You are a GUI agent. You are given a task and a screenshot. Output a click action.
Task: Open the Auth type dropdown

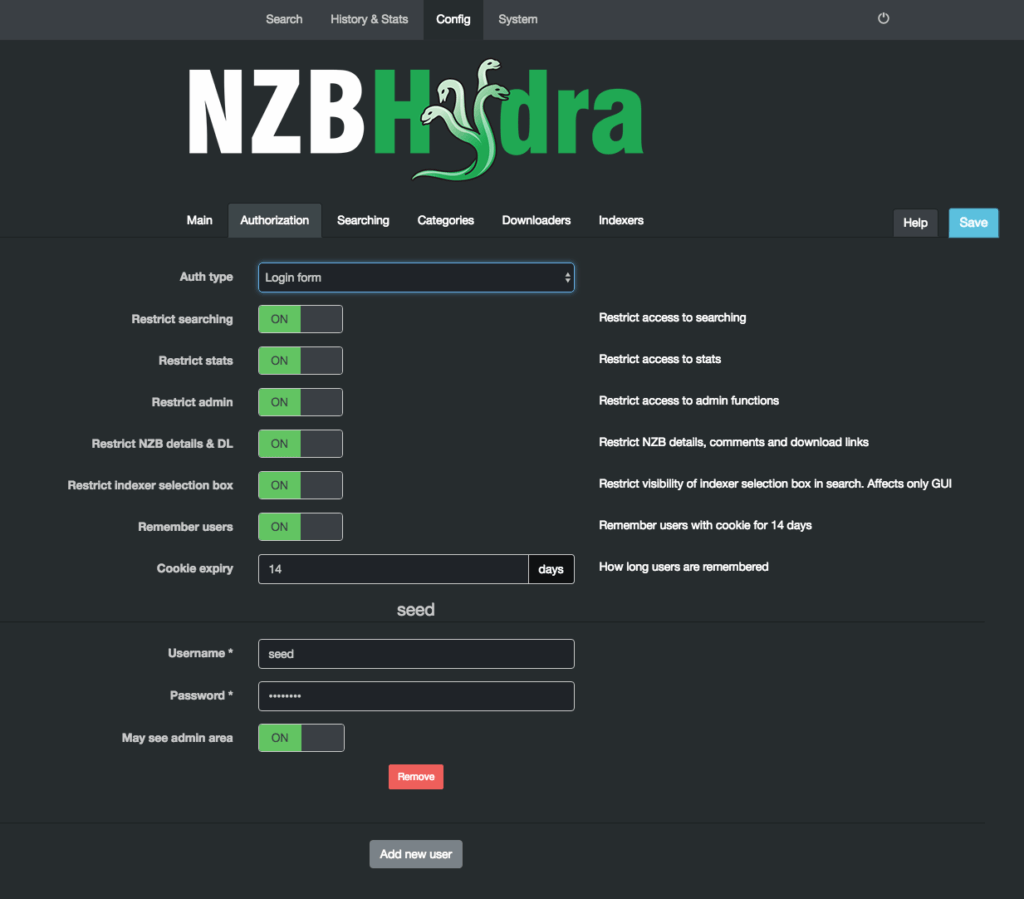416,277
